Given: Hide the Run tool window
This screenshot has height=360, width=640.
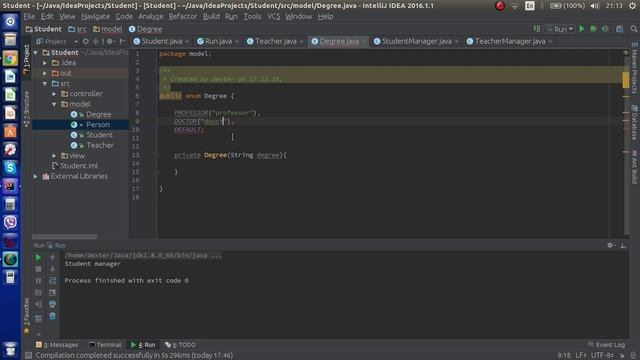Looking at the screenshot, I should [x=623, y=245].
